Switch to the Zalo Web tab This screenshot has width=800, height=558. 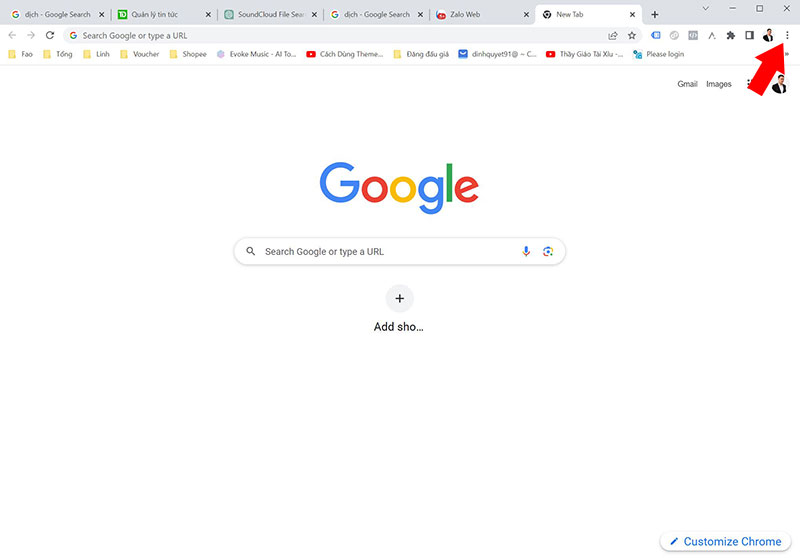[x=483, y=14]
